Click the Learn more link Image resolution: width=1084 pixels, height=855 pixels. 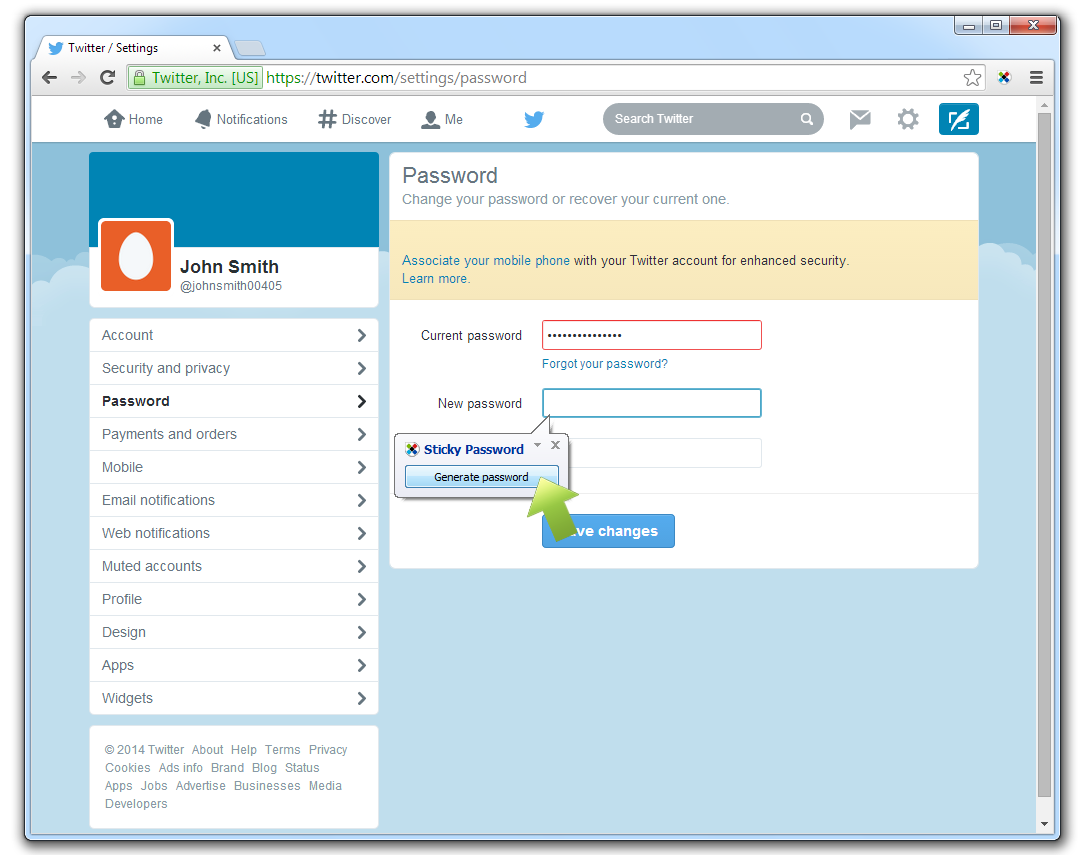pos(435,279)
